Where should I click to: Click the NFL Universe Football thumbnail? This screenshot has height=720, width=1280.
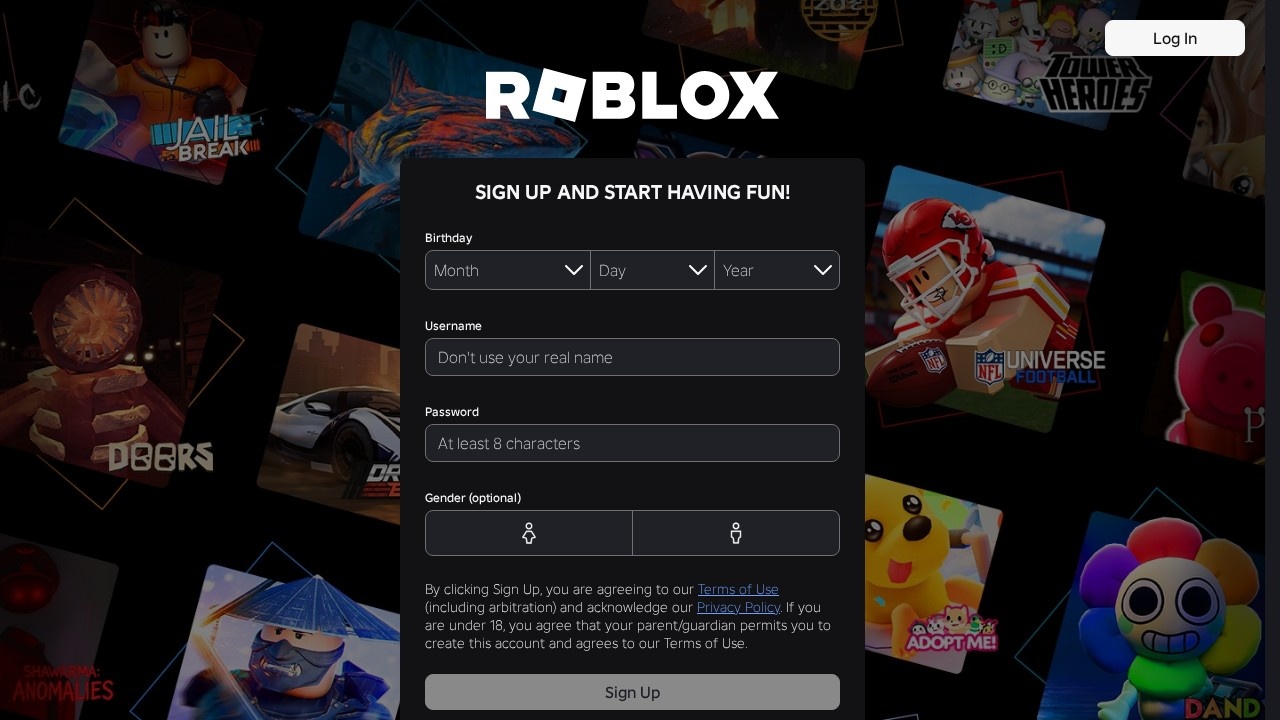985,300
